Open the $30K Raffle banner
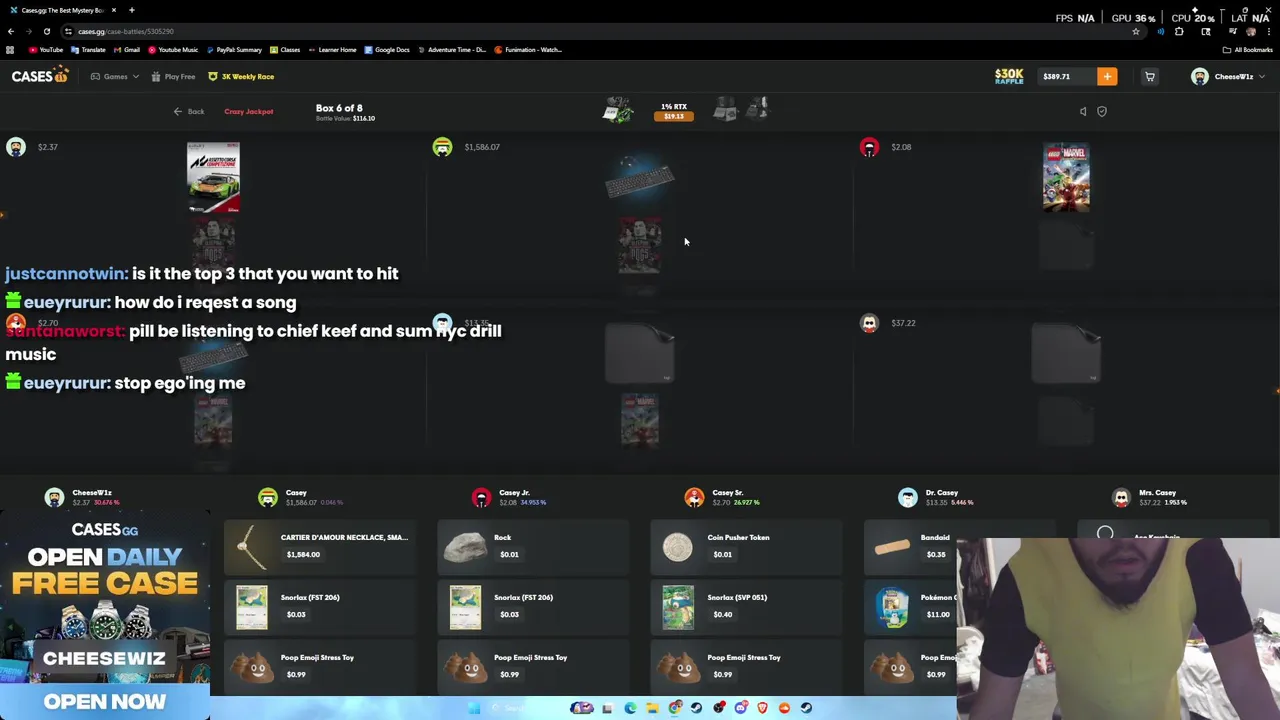Screen dimensions: 1280x720 click(x=1009, y=76)
